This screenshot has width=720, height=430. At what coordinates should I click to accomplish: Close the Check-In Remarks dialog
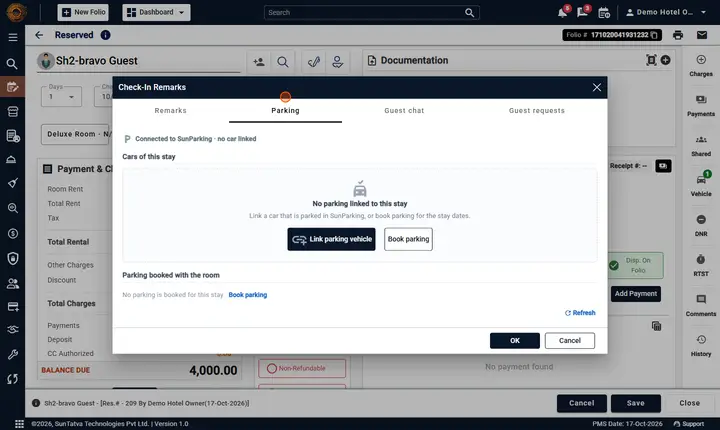pyautogui.click(x=596, y=87)
